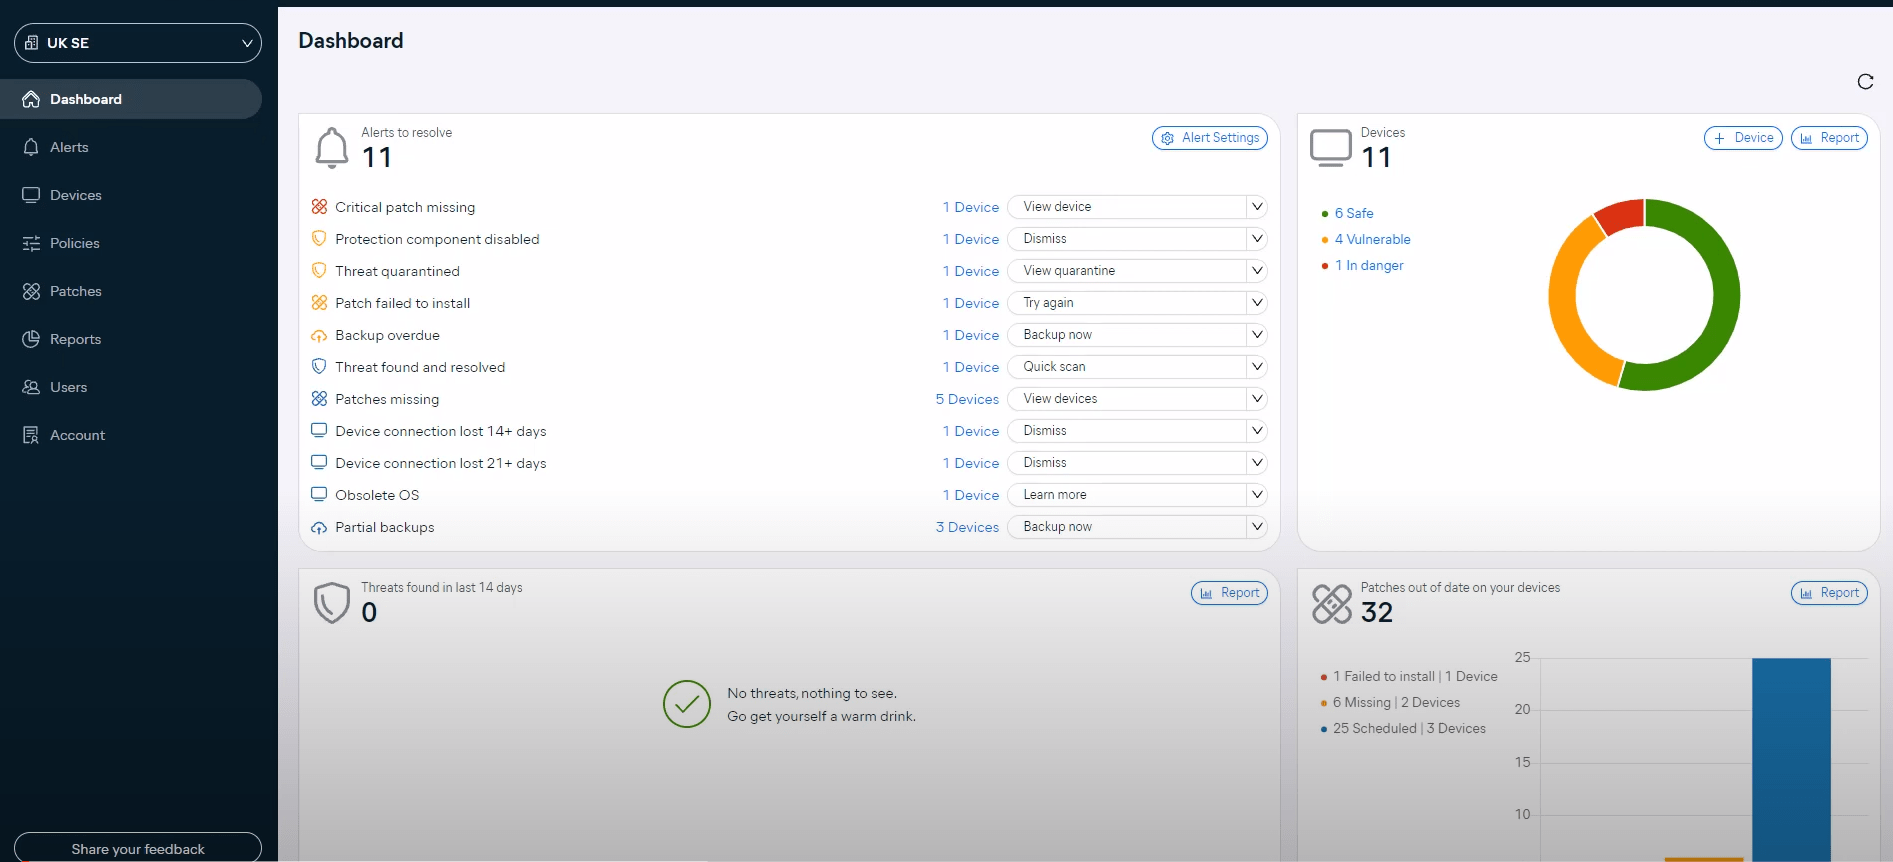
Task: Expand the Quick scan dropdown arrow
Action: click(1257, 367)
